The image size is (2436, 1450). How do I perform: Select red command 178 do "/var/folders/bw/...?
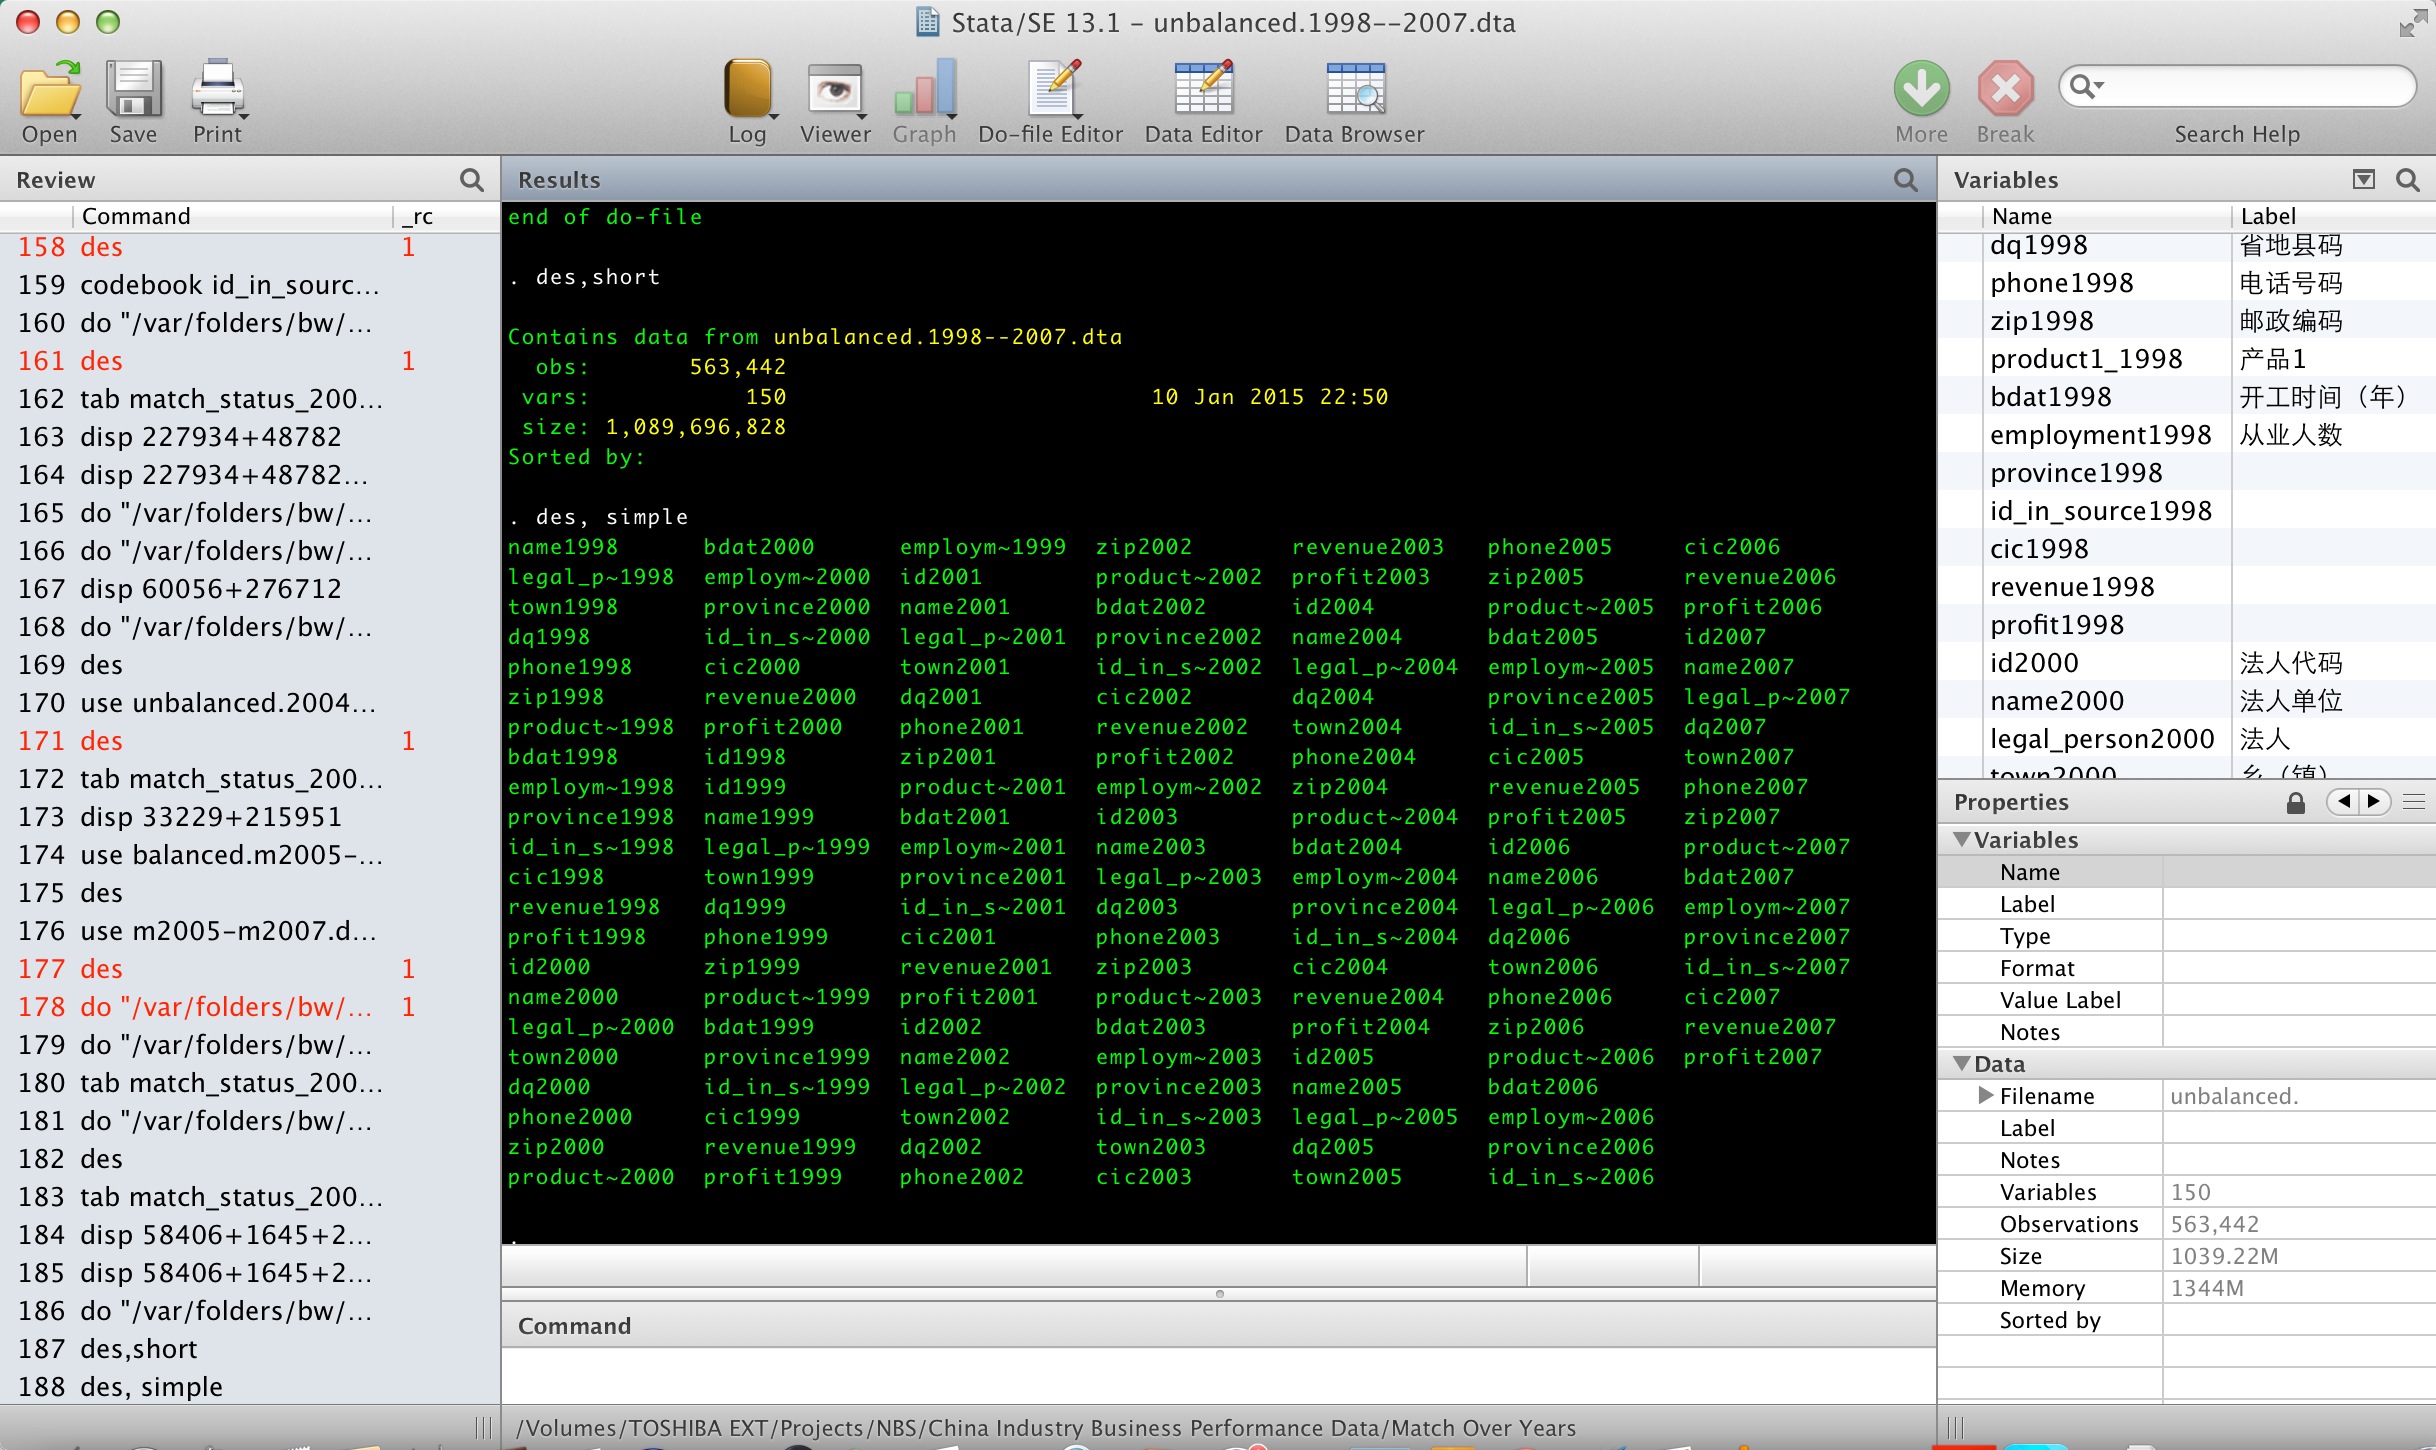(249, 1007)
